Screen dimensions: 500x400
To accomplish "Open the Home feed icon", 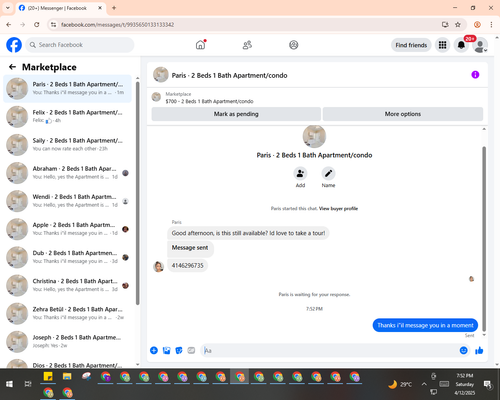I will point(200,45).
